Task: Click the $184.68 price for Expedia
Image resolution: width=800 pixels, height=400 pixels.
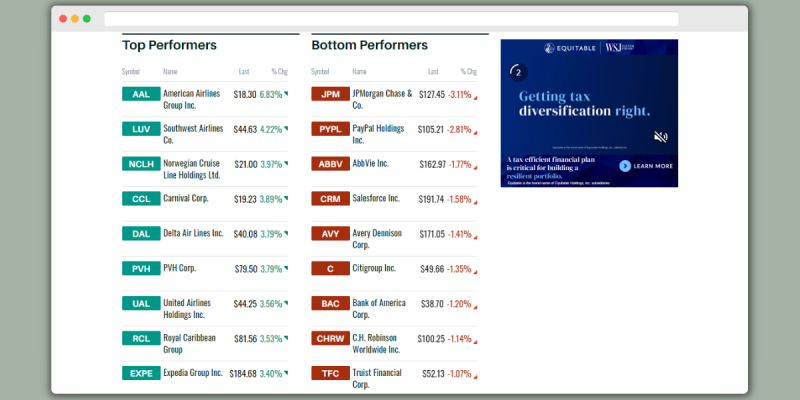Action: (243, 374)
